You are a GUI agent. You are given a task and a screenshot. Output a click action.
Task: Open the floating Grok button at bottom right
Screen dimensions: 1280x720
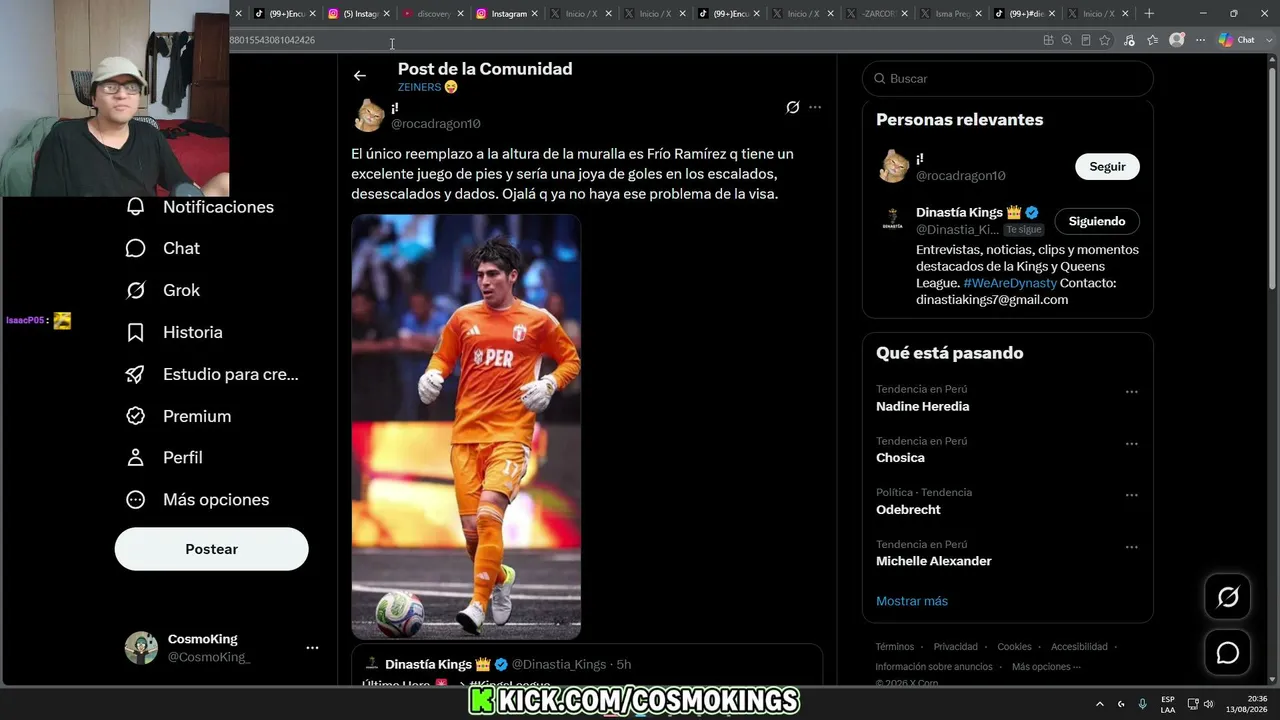tap(1228, 597)
